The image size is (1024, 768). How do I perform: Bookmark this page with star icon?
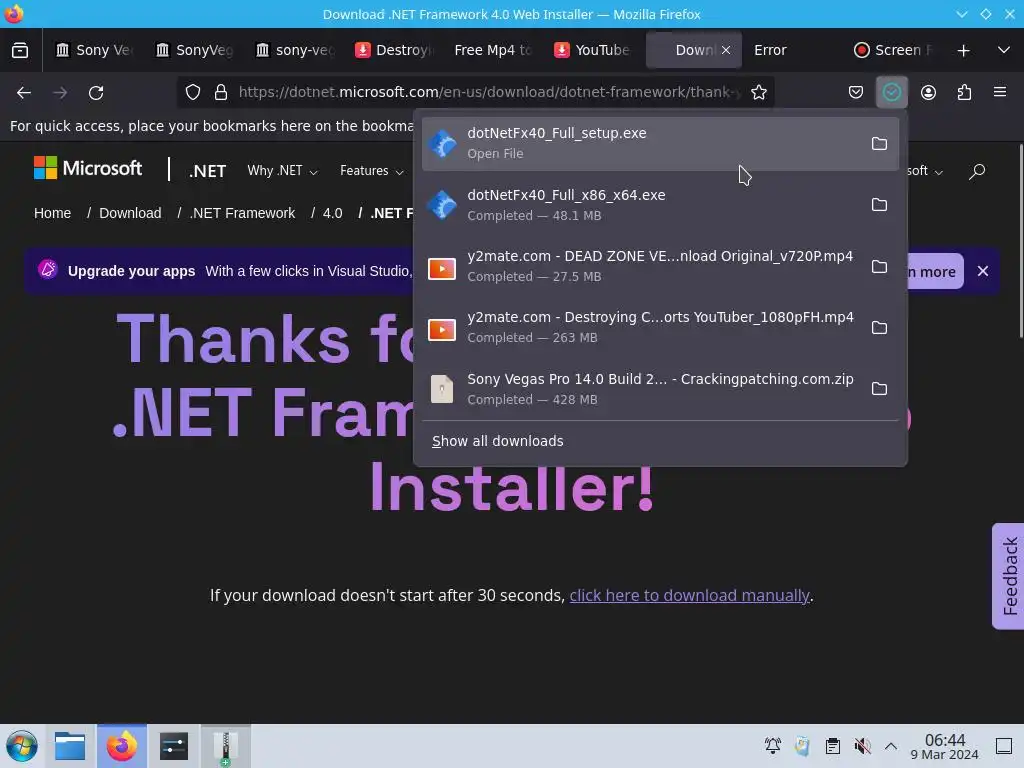pos(758,92)
